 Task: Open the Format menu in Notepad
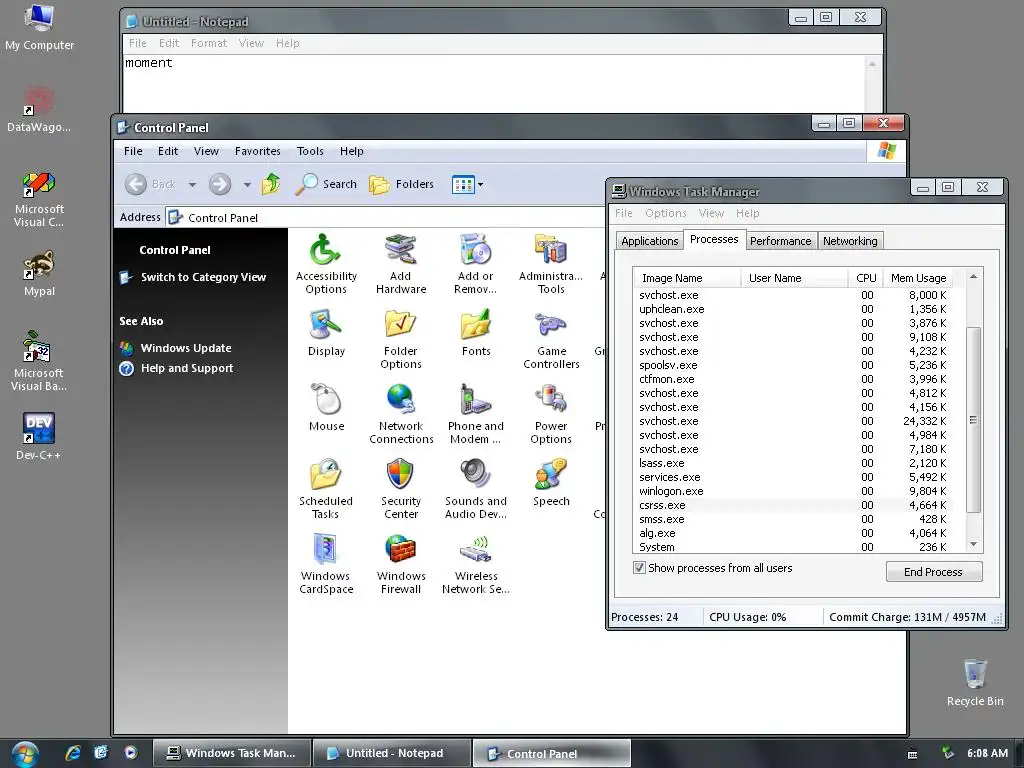208,43
